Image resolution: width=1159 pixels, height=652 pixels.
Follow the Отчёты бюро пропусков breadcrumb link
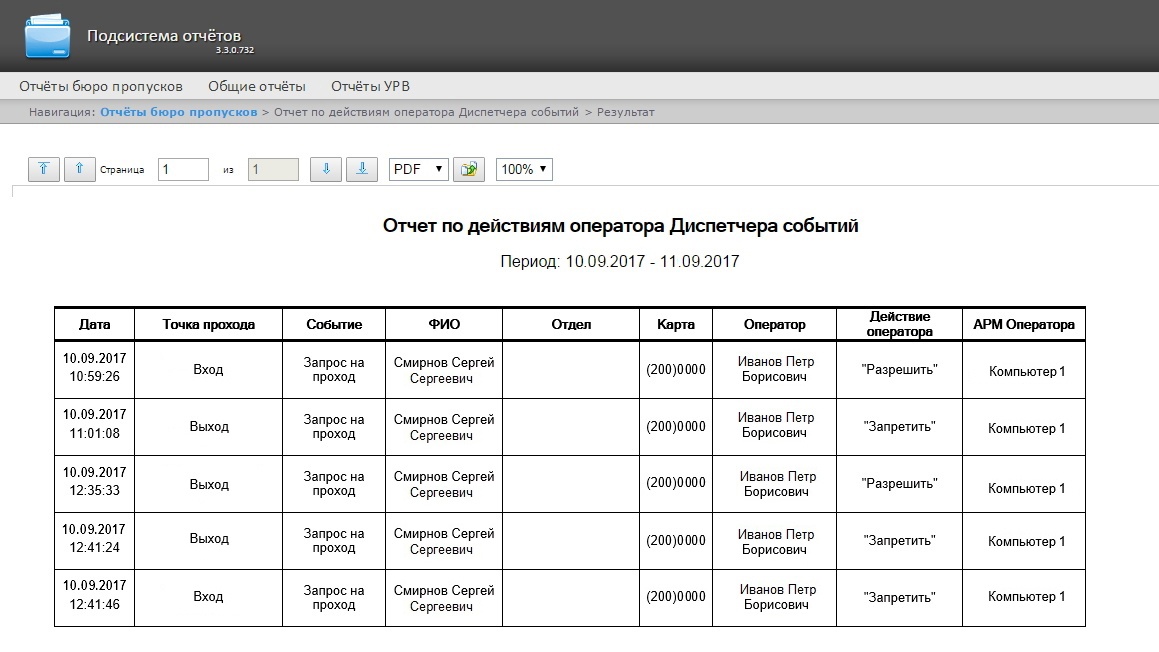pos(178,112)
